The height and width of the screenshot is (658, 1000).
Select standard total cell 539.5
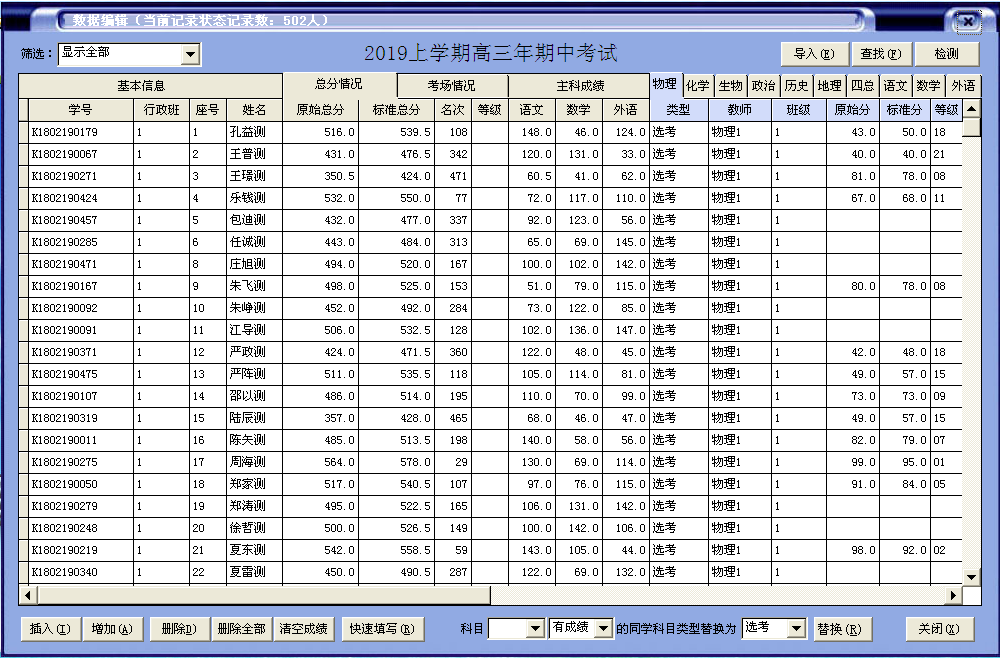397,133
